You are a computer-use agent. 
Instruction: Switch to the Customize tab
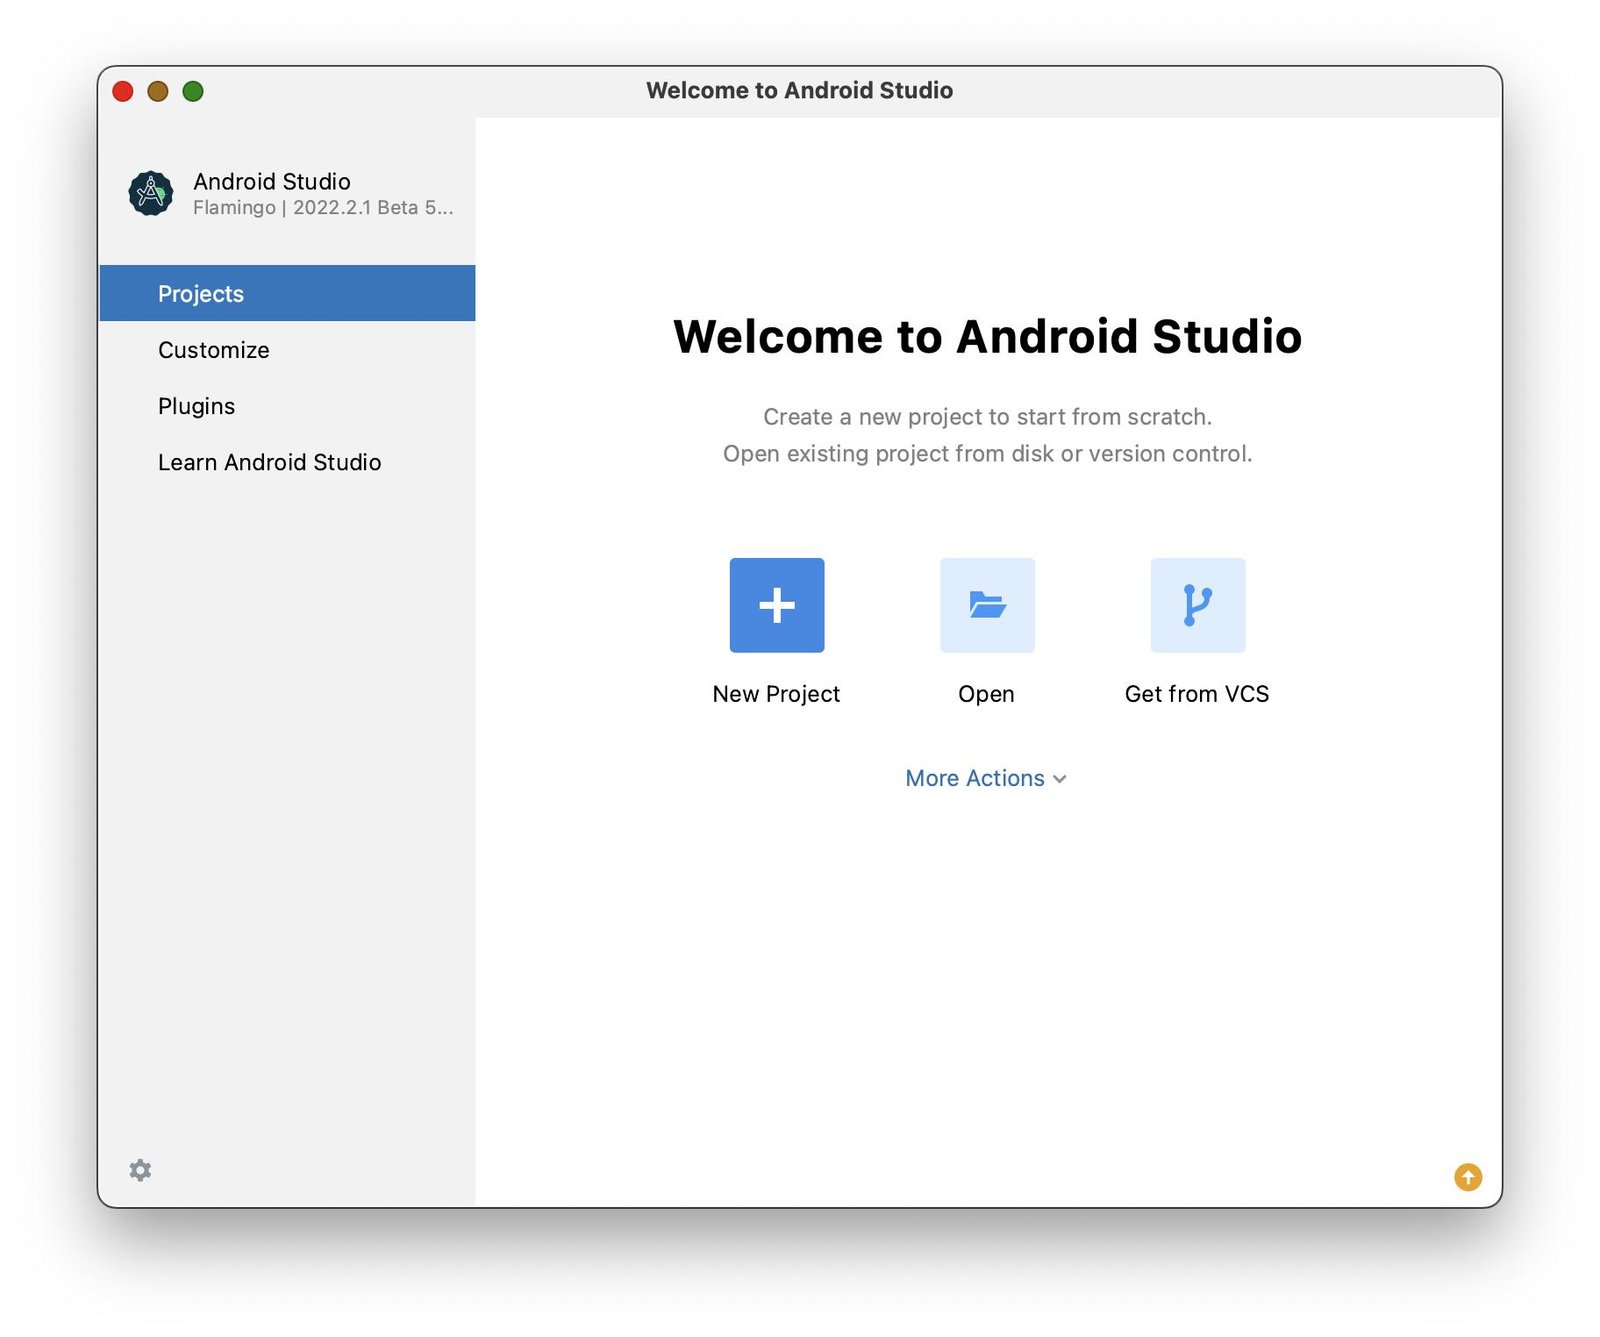coord(287,350)
